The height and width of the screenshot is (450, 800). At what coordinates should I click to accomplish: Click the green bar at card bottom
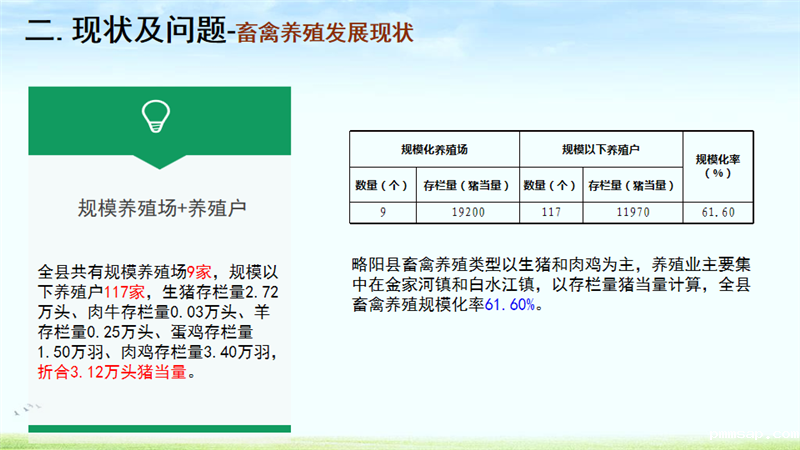160,428
